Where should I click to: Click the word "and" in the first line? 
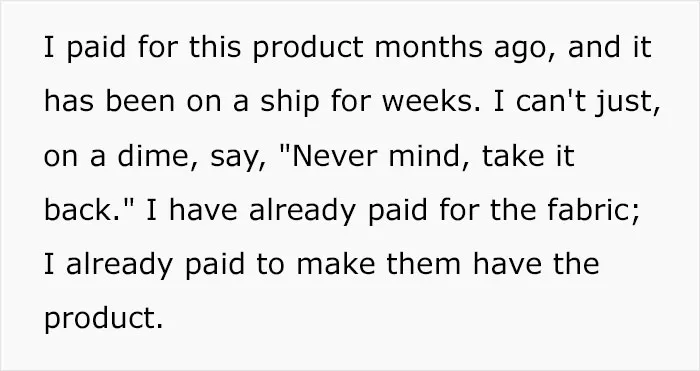point(594,47)
